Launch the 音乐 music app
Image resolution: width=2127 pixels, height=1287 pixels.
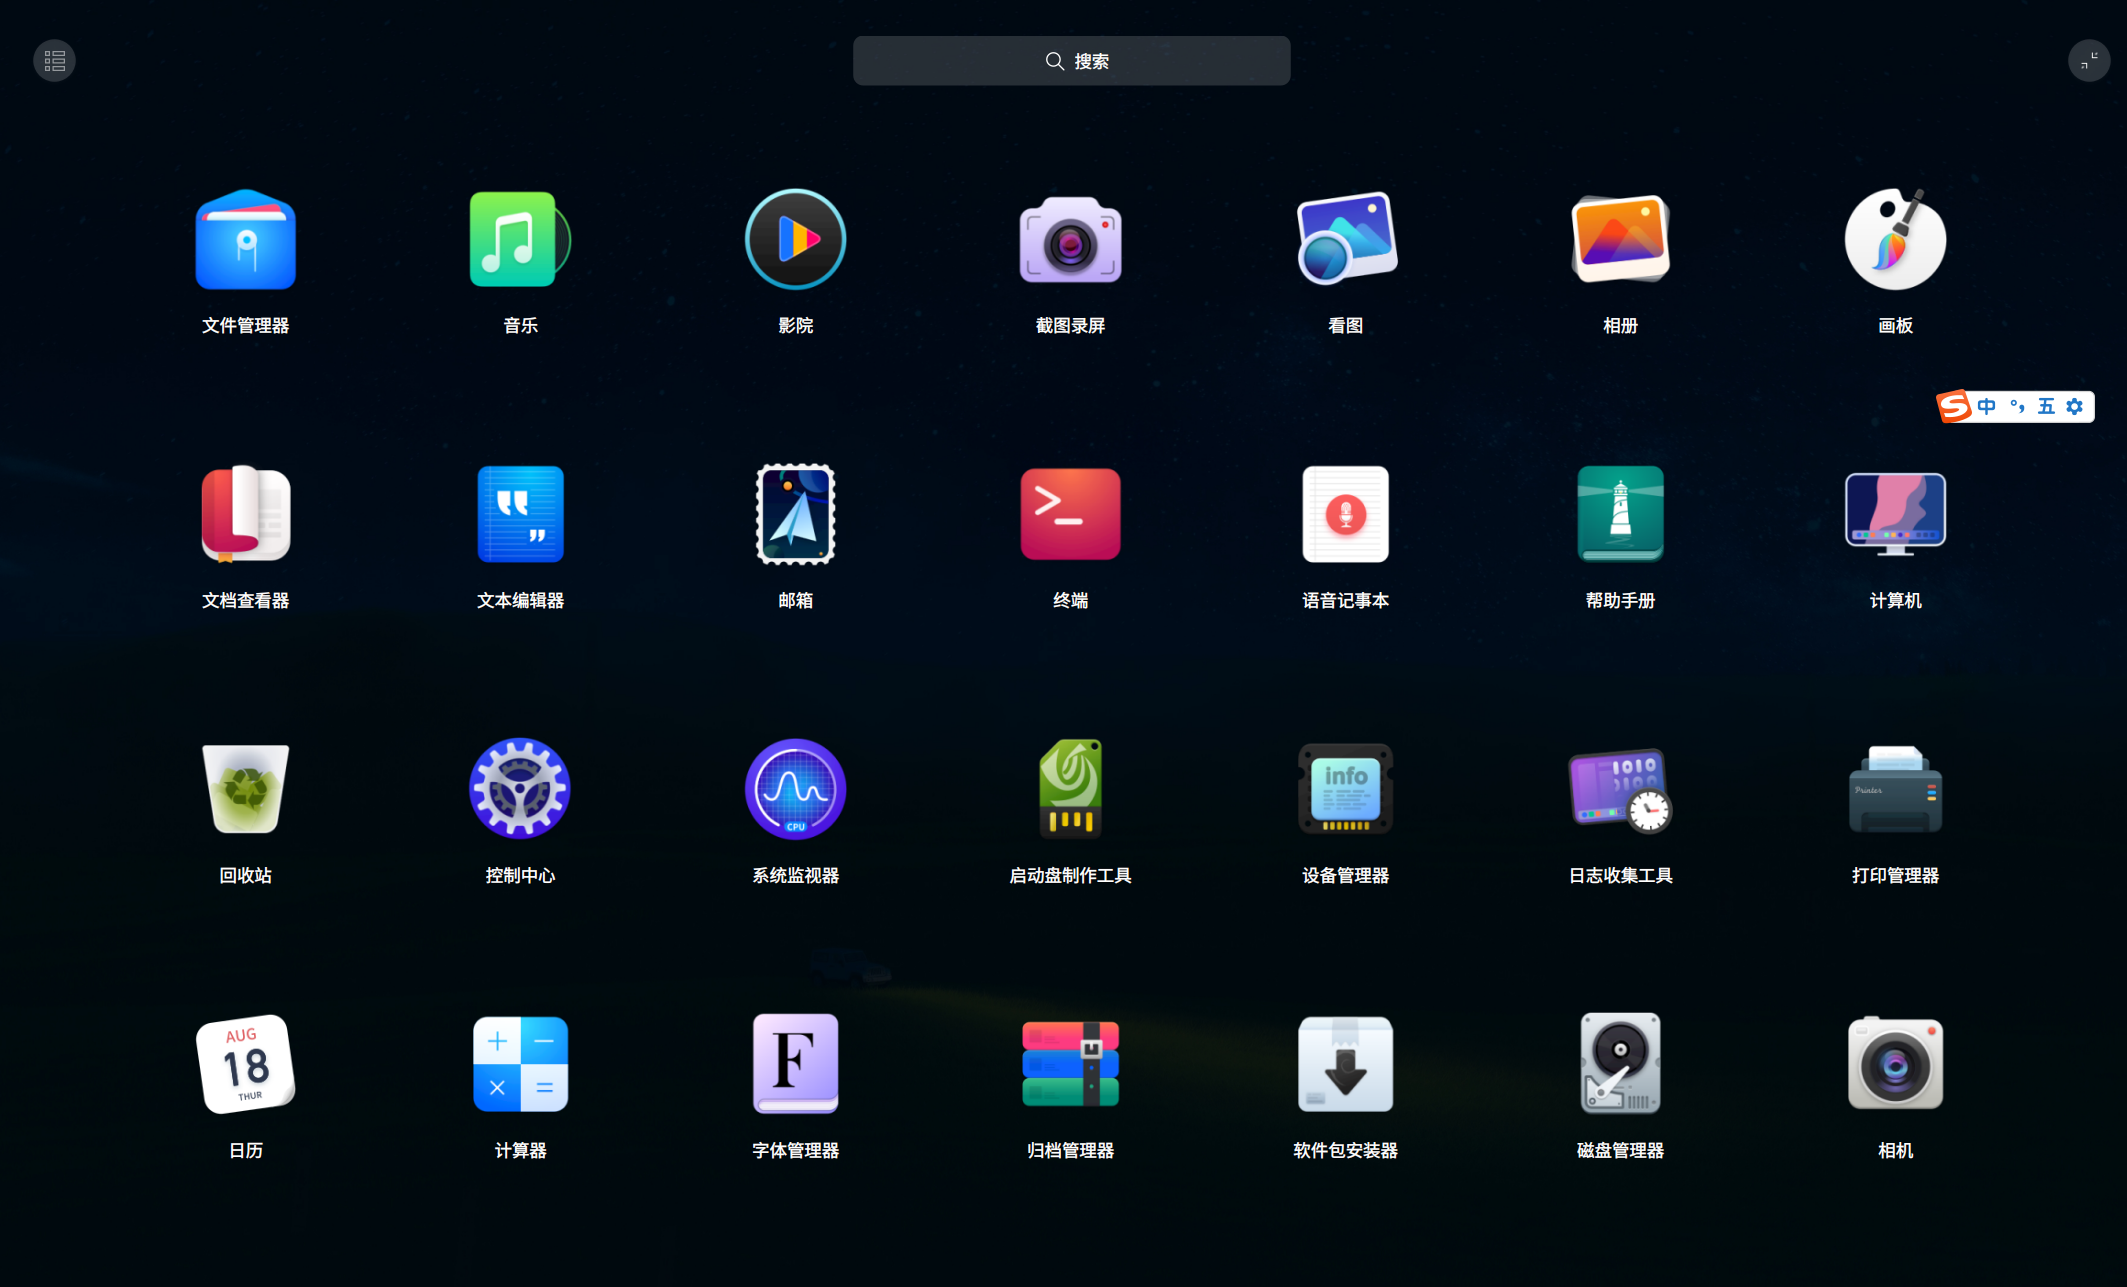click(520, 240)
